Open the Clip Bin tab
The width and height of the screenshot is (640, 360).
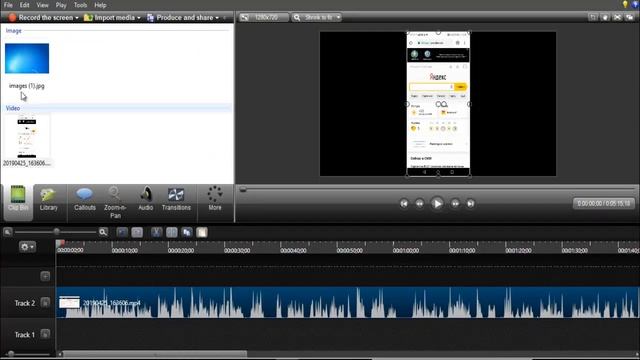pyautogui.click(x=18, y=198)
